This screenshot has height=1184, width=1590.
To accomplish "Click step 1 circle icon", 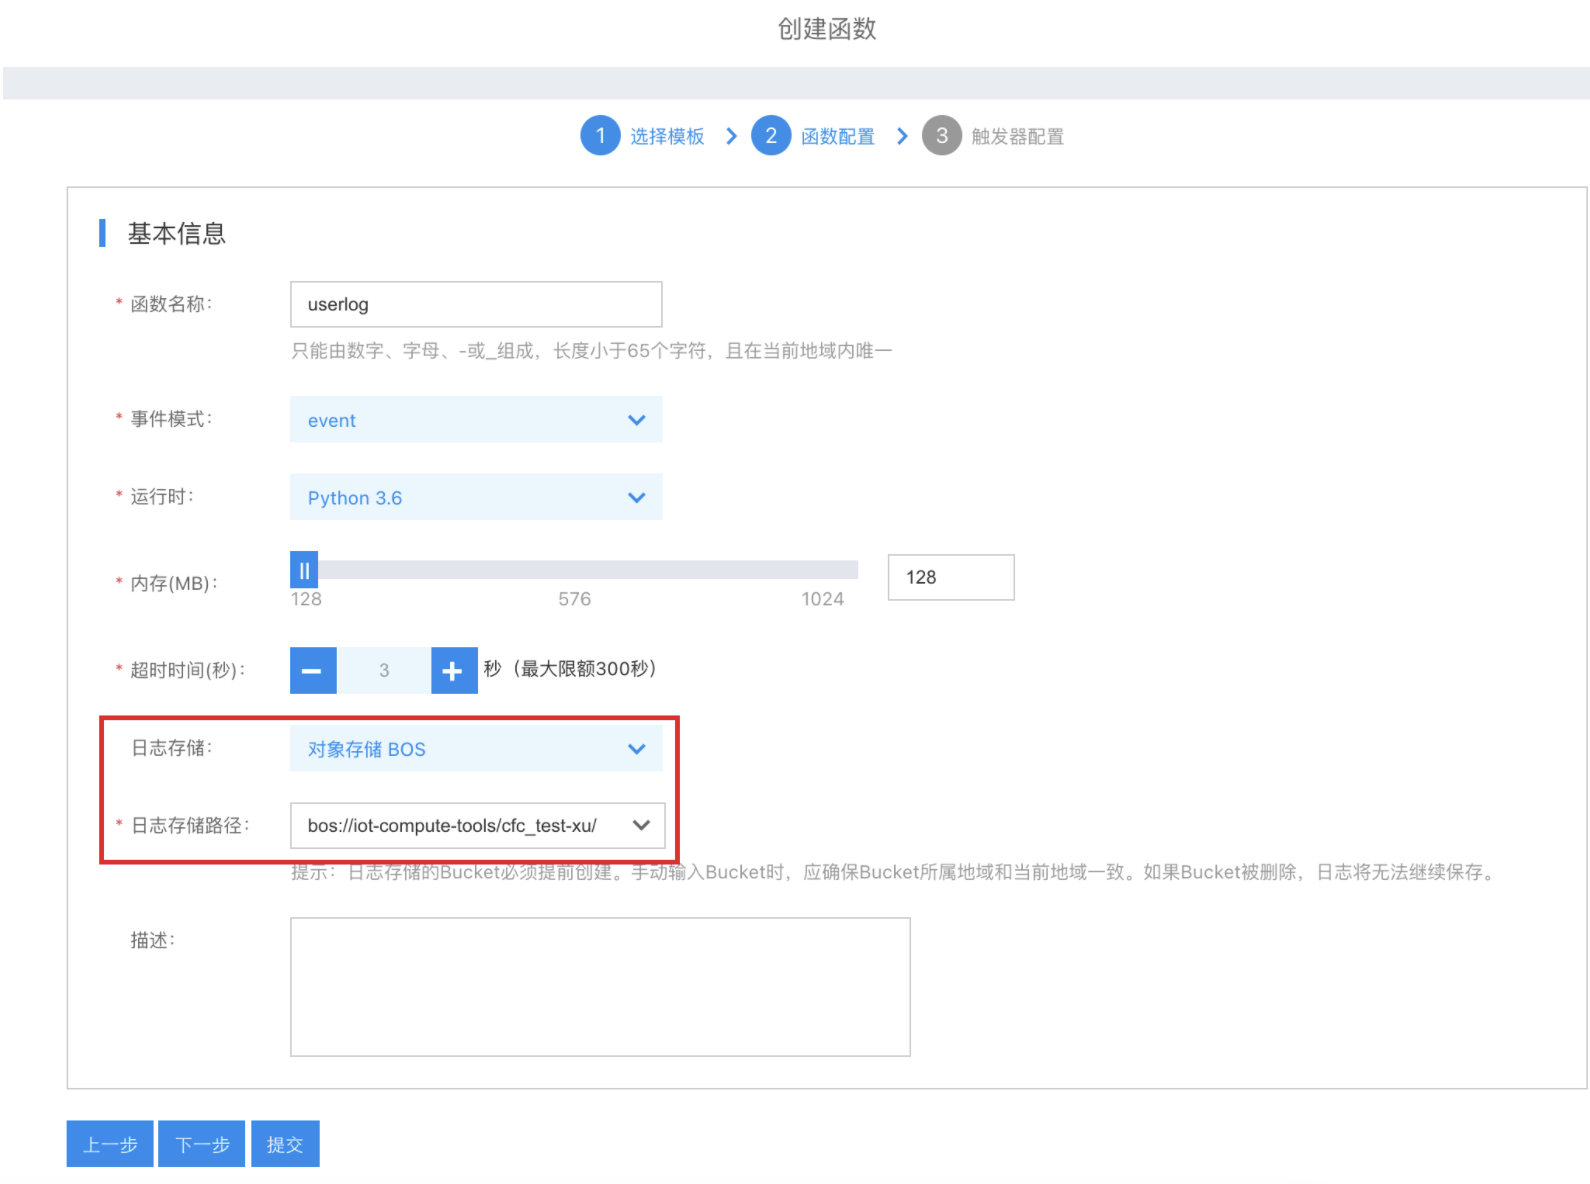I will [x=600, y=136].
